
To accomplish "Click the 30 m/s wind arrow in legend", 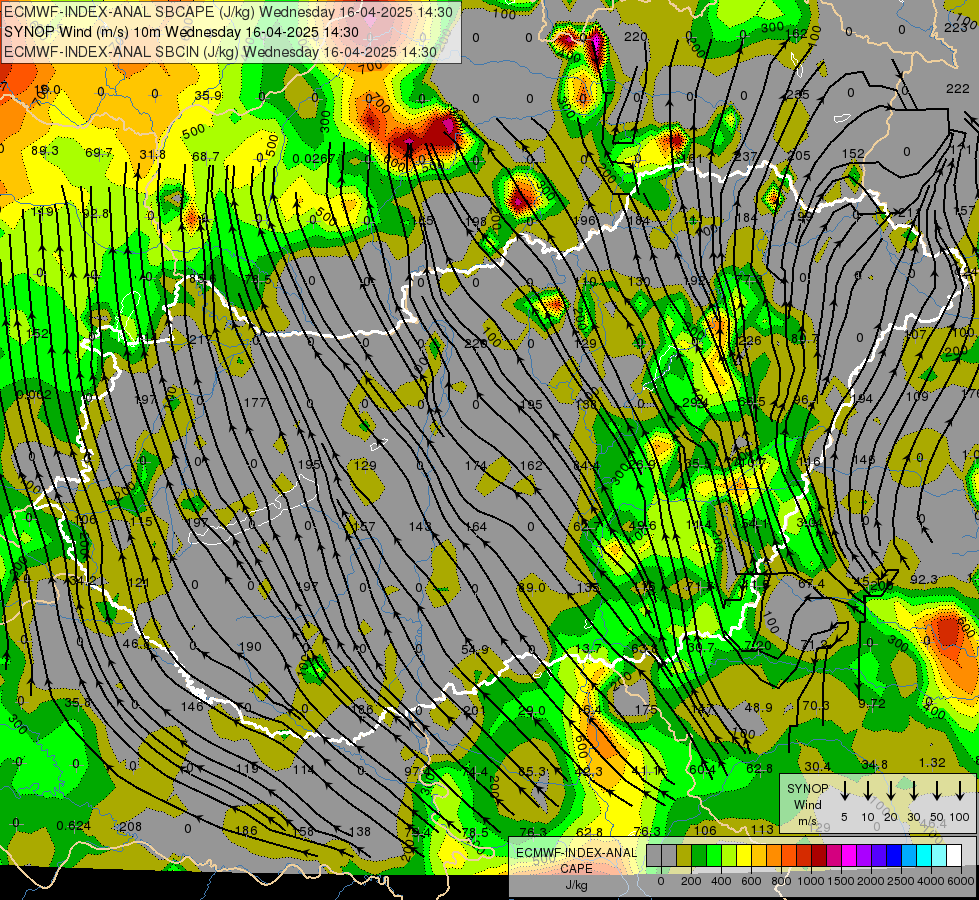I will point(914,790).
